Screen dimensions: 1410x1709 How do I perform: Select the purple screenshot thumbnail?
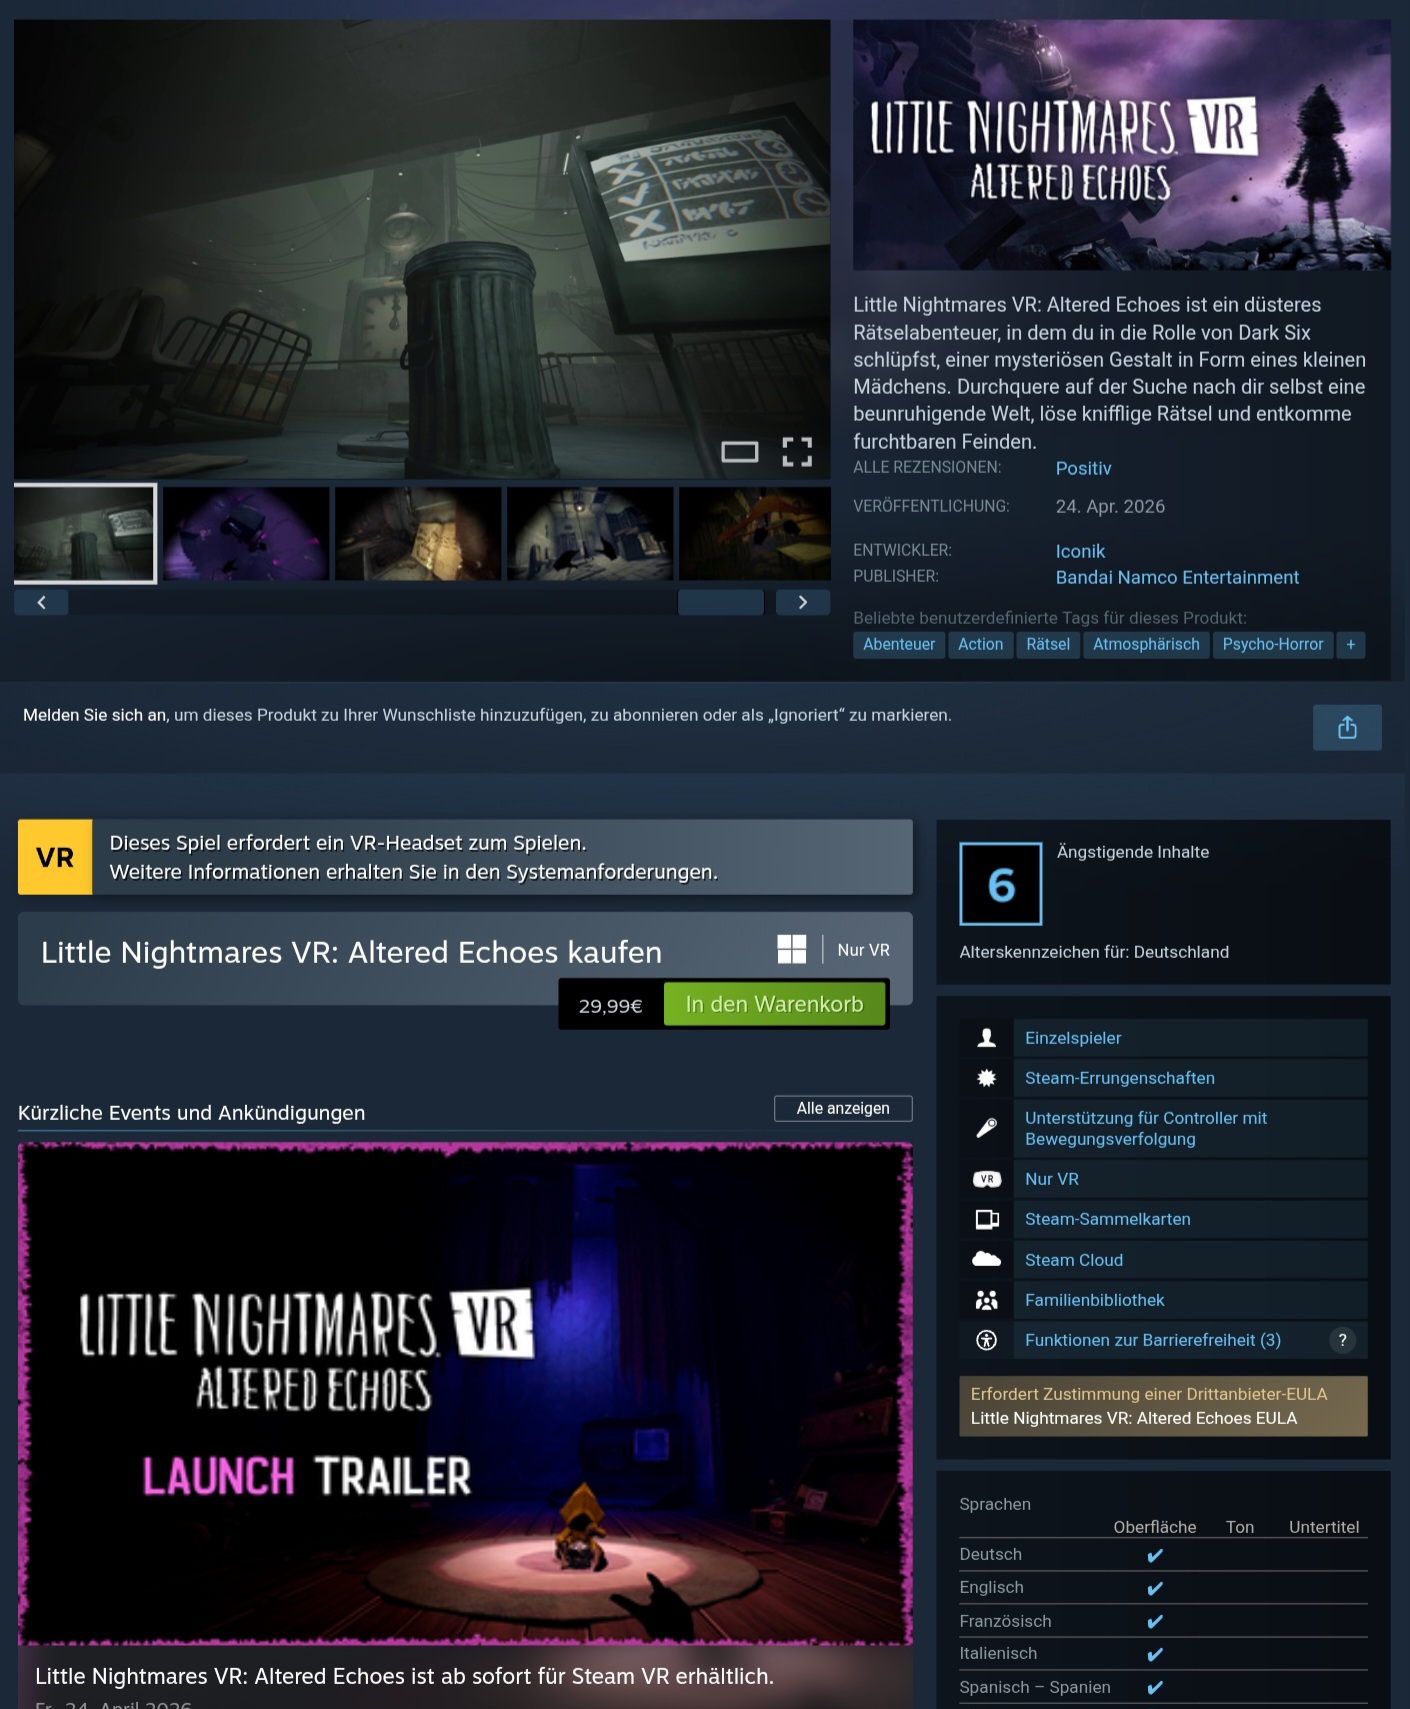pyautogui.click(x=246, y=533)
